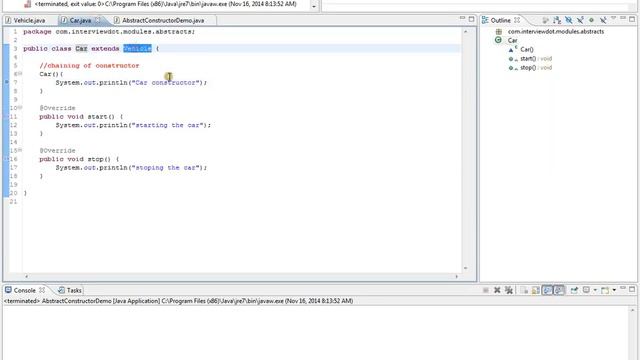The image size is (640, 360).
Task: Maximize the editor area
Action: click(x=471, y=19)
